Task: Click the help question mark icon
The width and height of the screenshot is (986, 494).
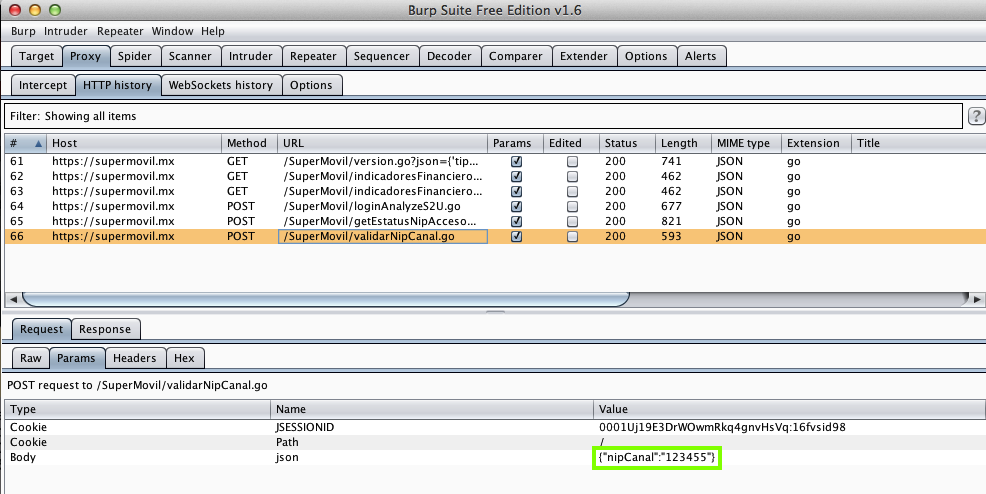Action: 977,116
